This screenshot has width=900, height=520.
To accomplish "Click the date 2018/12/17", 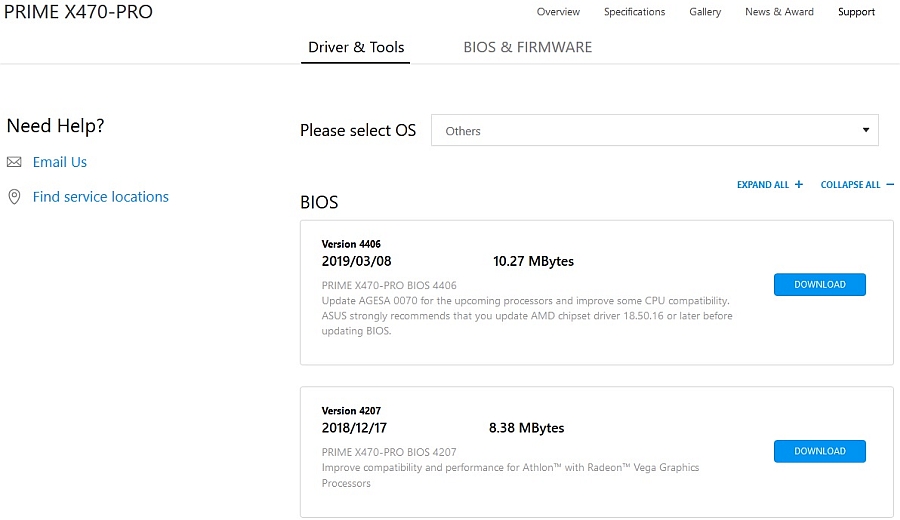I will (354, 428).
